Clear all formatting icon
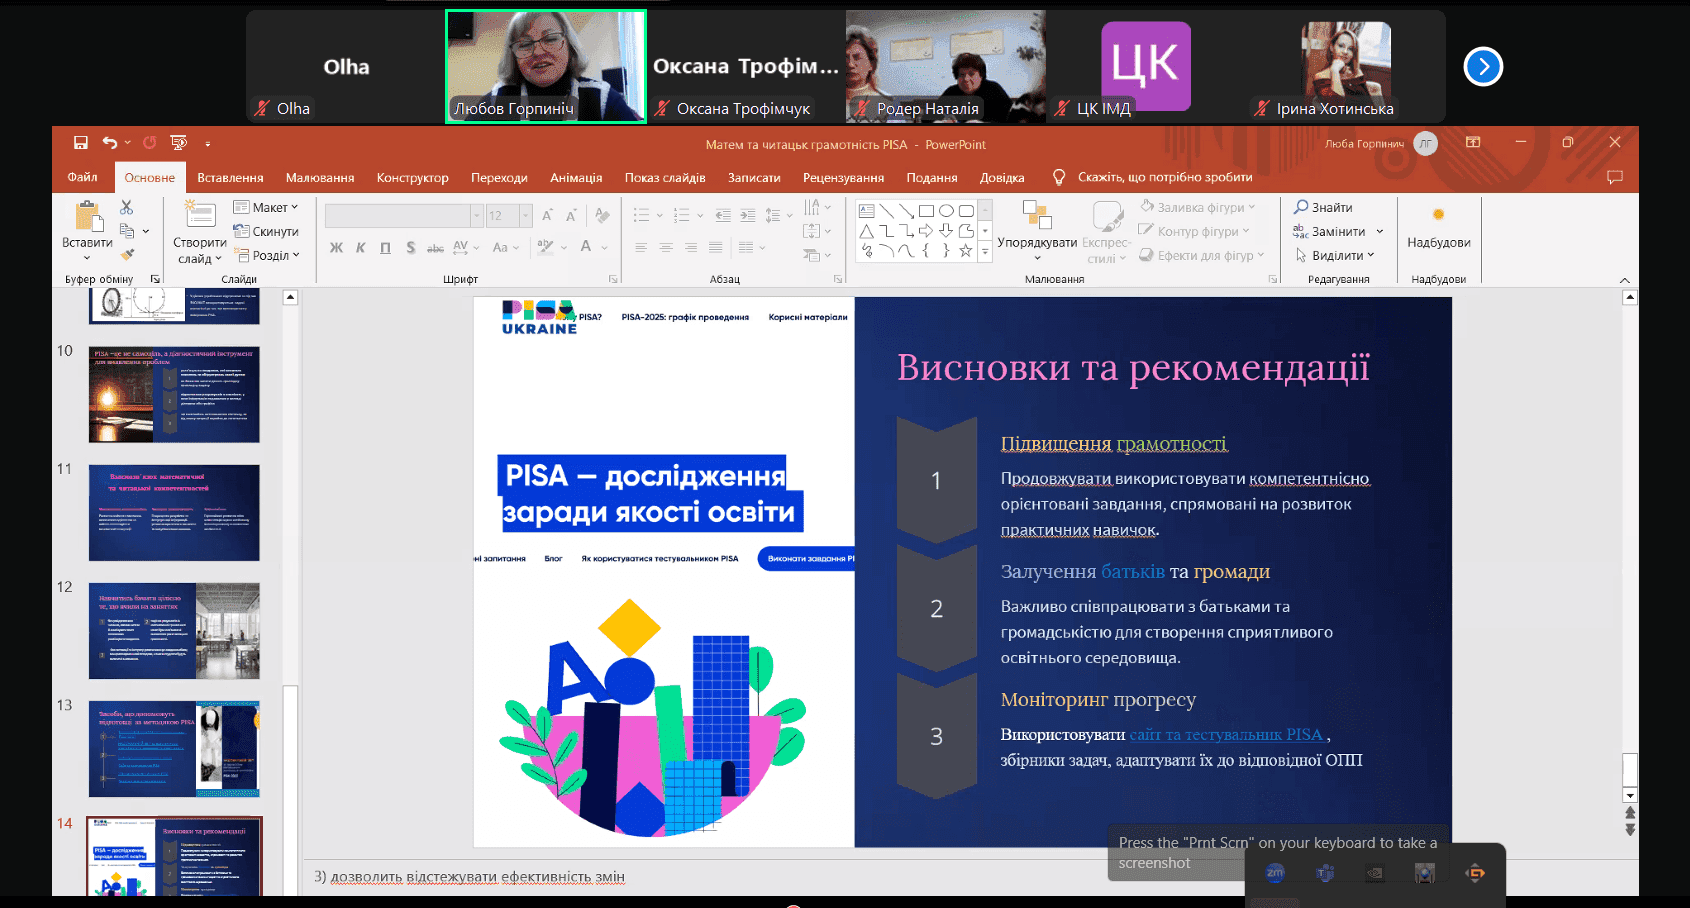Screen dimensions: 1690x908 602,215
